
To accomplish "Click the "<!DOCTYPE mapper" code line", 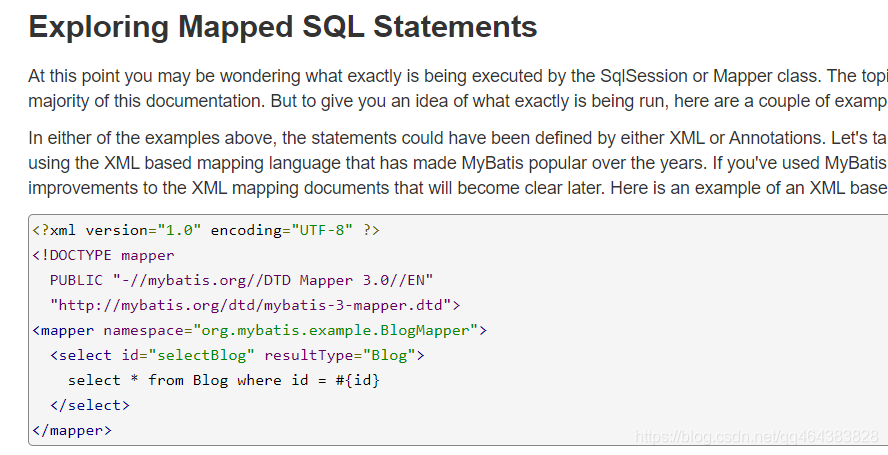I will (x=104, y=256).
